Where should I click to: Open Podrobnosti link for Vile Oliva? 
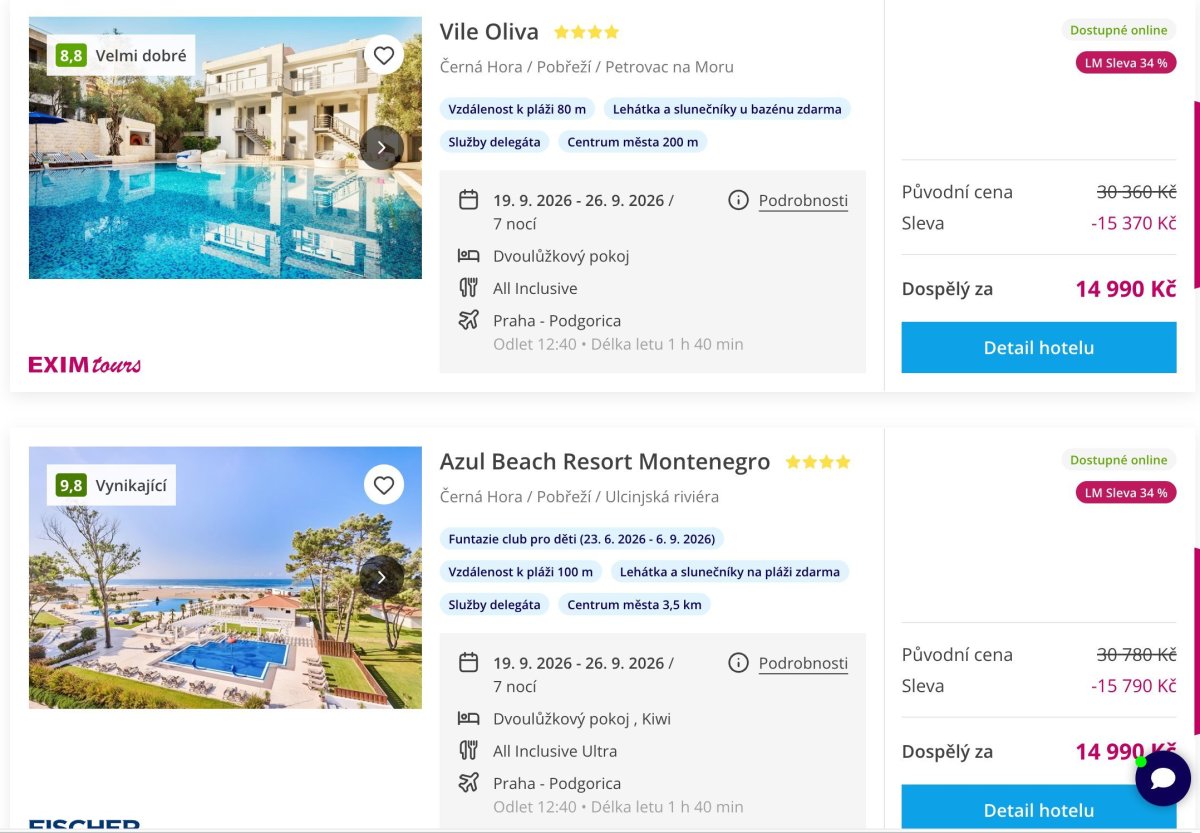803,200
